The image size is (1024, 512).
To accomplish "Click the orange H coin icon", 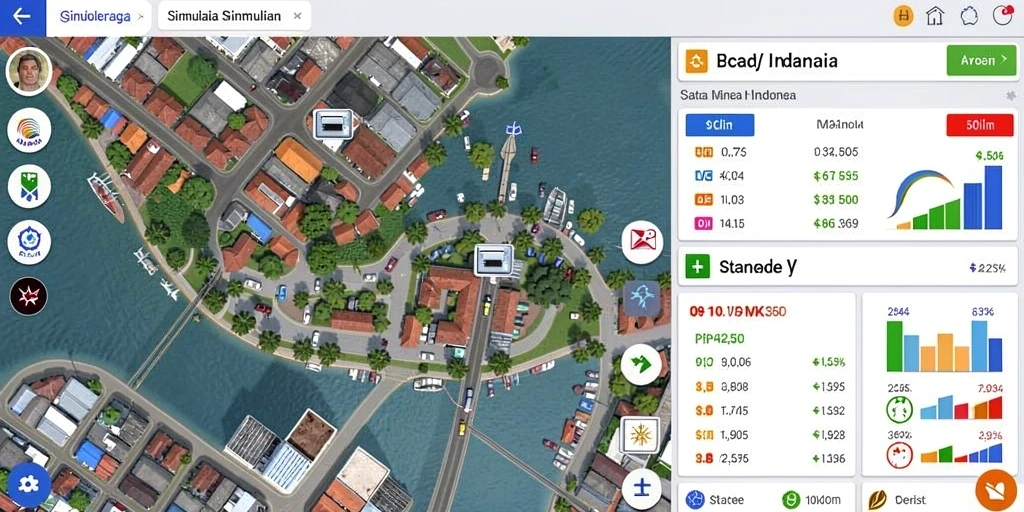I will 903,16.
